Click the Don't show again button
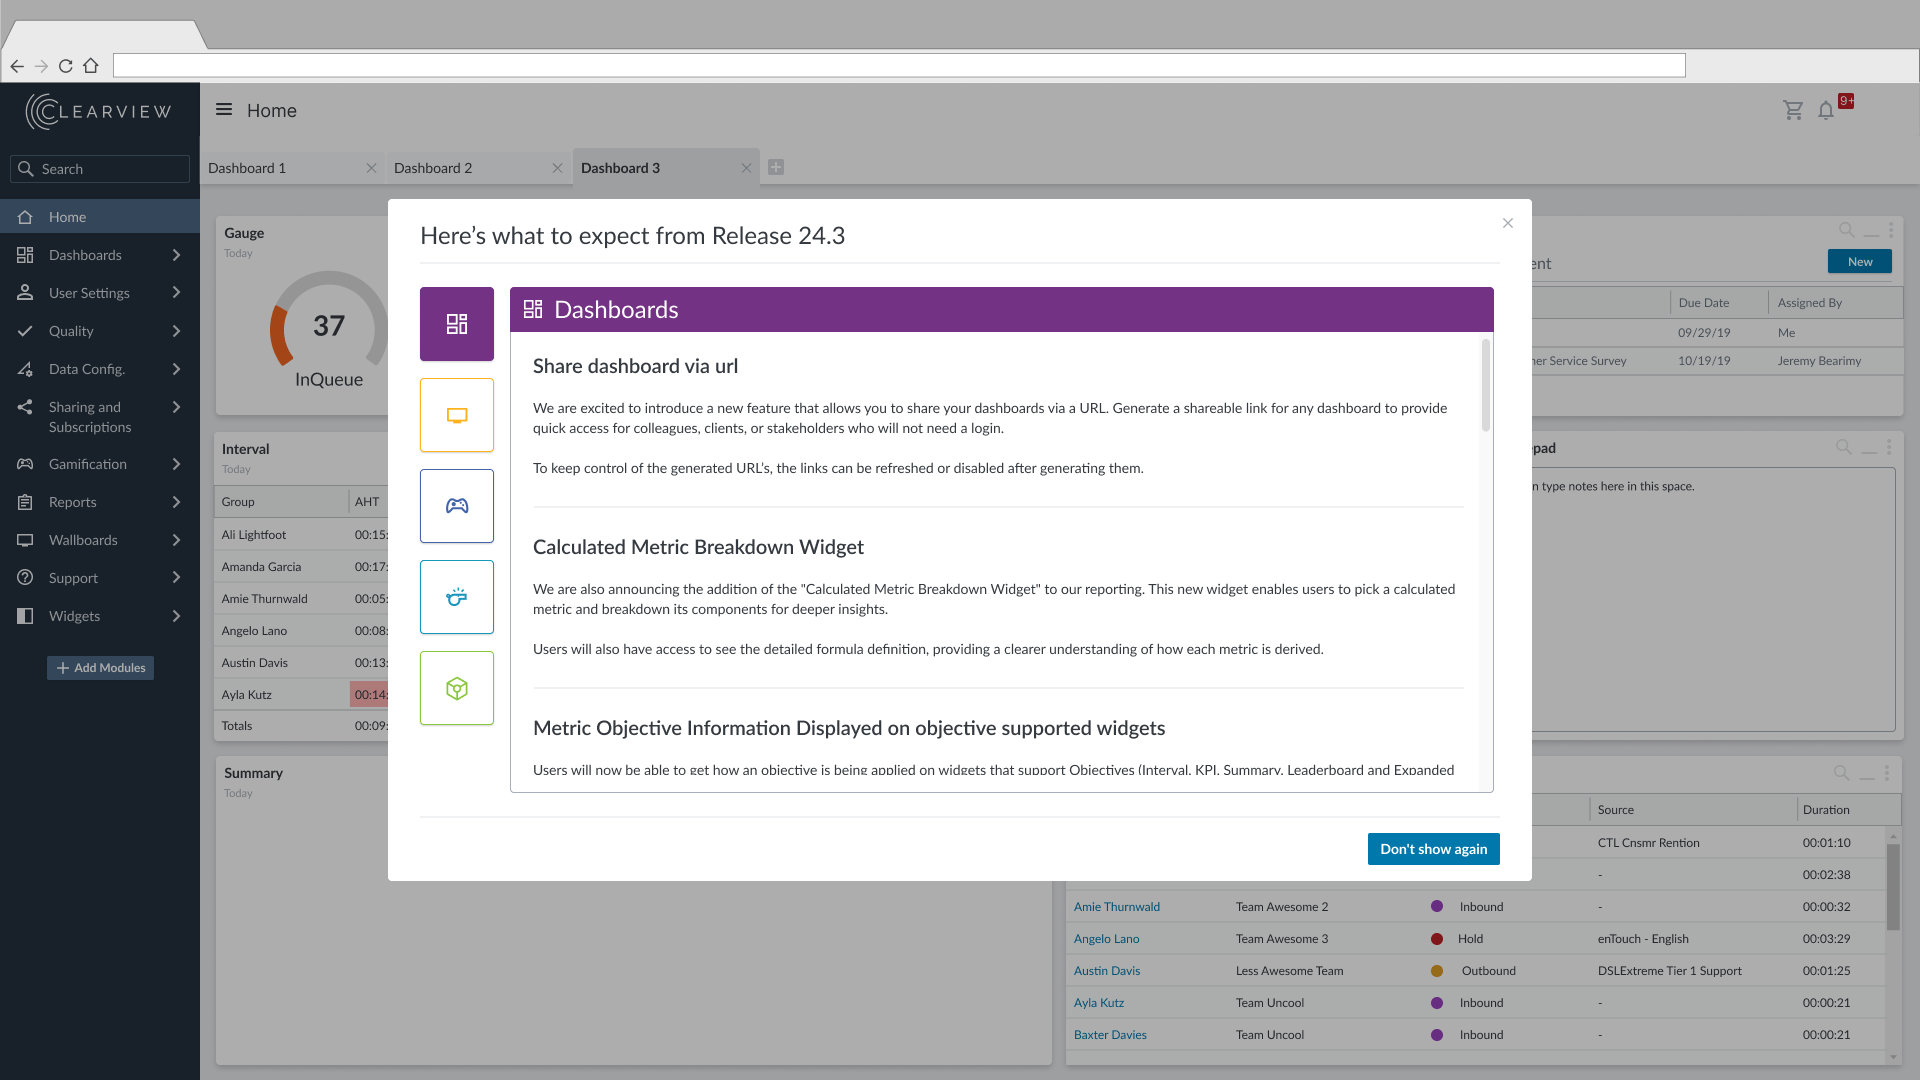The height and width of the screenshot is (1080, 1920). pos(1433,849)
